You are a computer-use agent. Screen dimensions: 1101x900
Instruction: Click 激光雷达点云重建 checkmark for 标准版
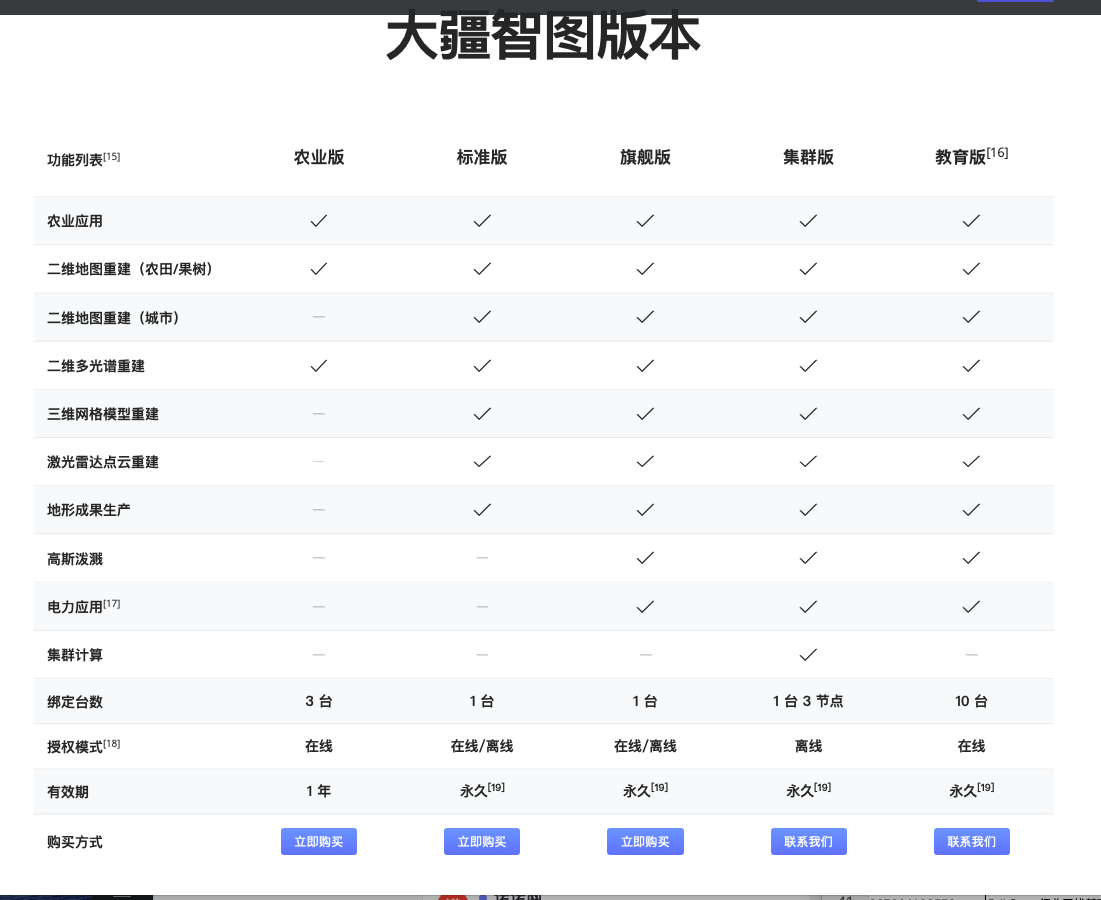click(x=481, y=462)
